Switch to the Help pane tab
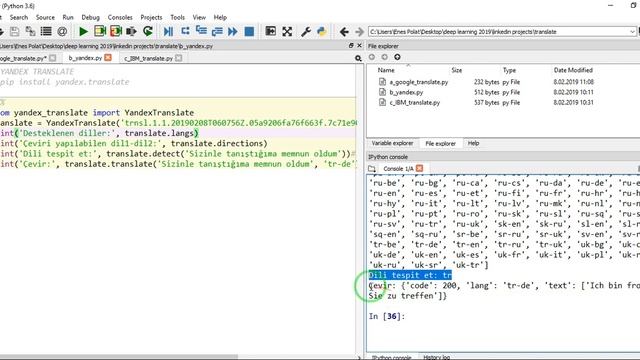Viewport: 640px width, 360px height. pyautogui.click(x=473, y=143)
